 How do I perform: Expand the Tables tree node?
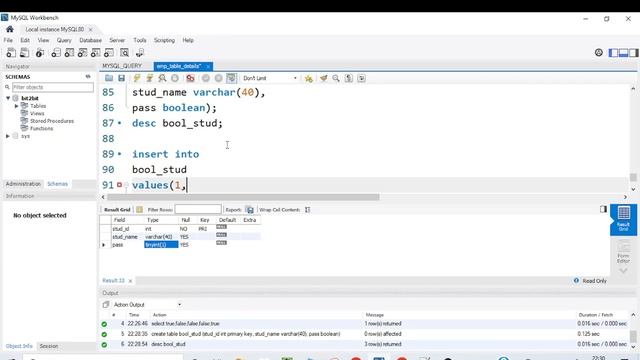coord(17,106)
